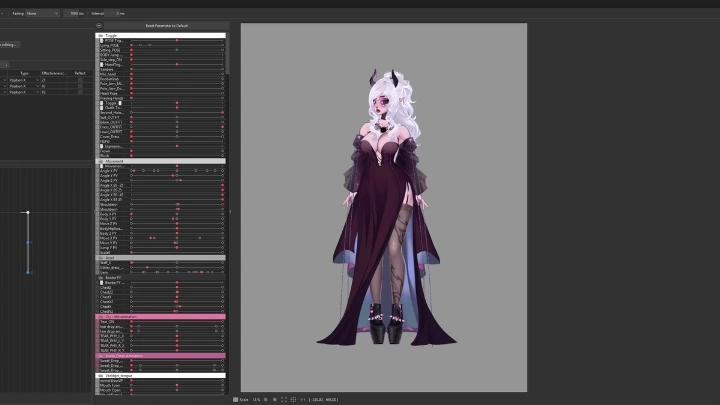The height and width of the screenshot is (405, 720).
Task: Click the character model on canvas
Action: coord(386,207)
